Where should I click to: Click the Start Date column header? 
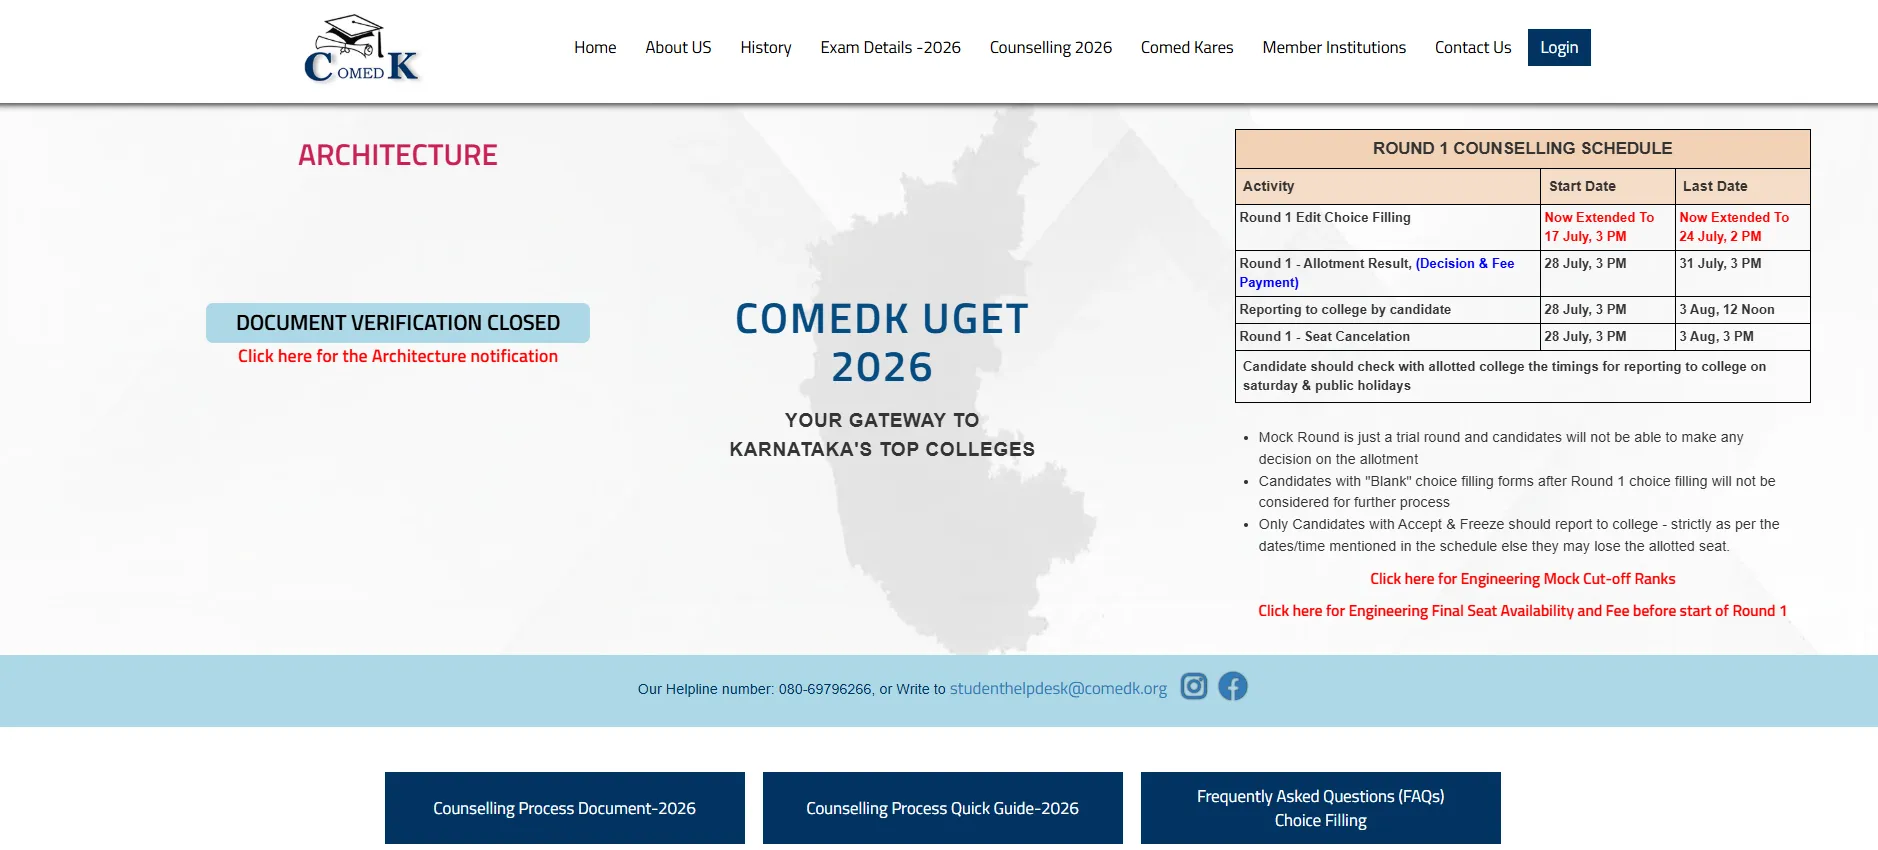coord(1608,186)
